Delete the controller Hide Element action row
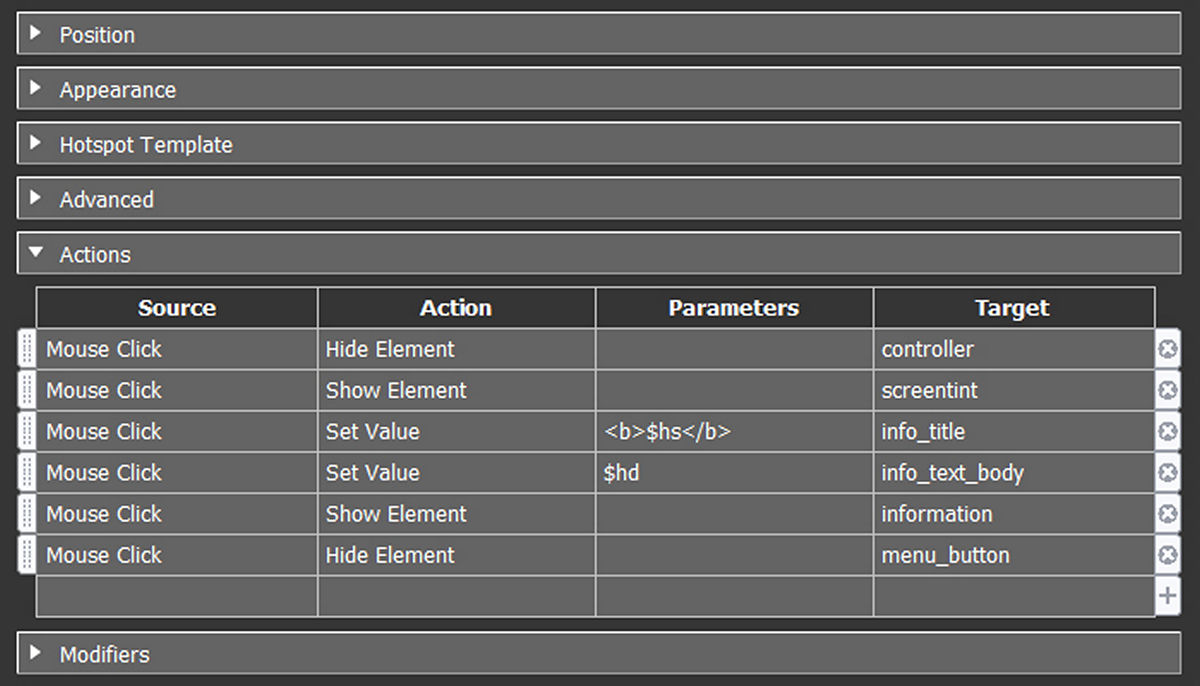 click(x=1167, y=349)
